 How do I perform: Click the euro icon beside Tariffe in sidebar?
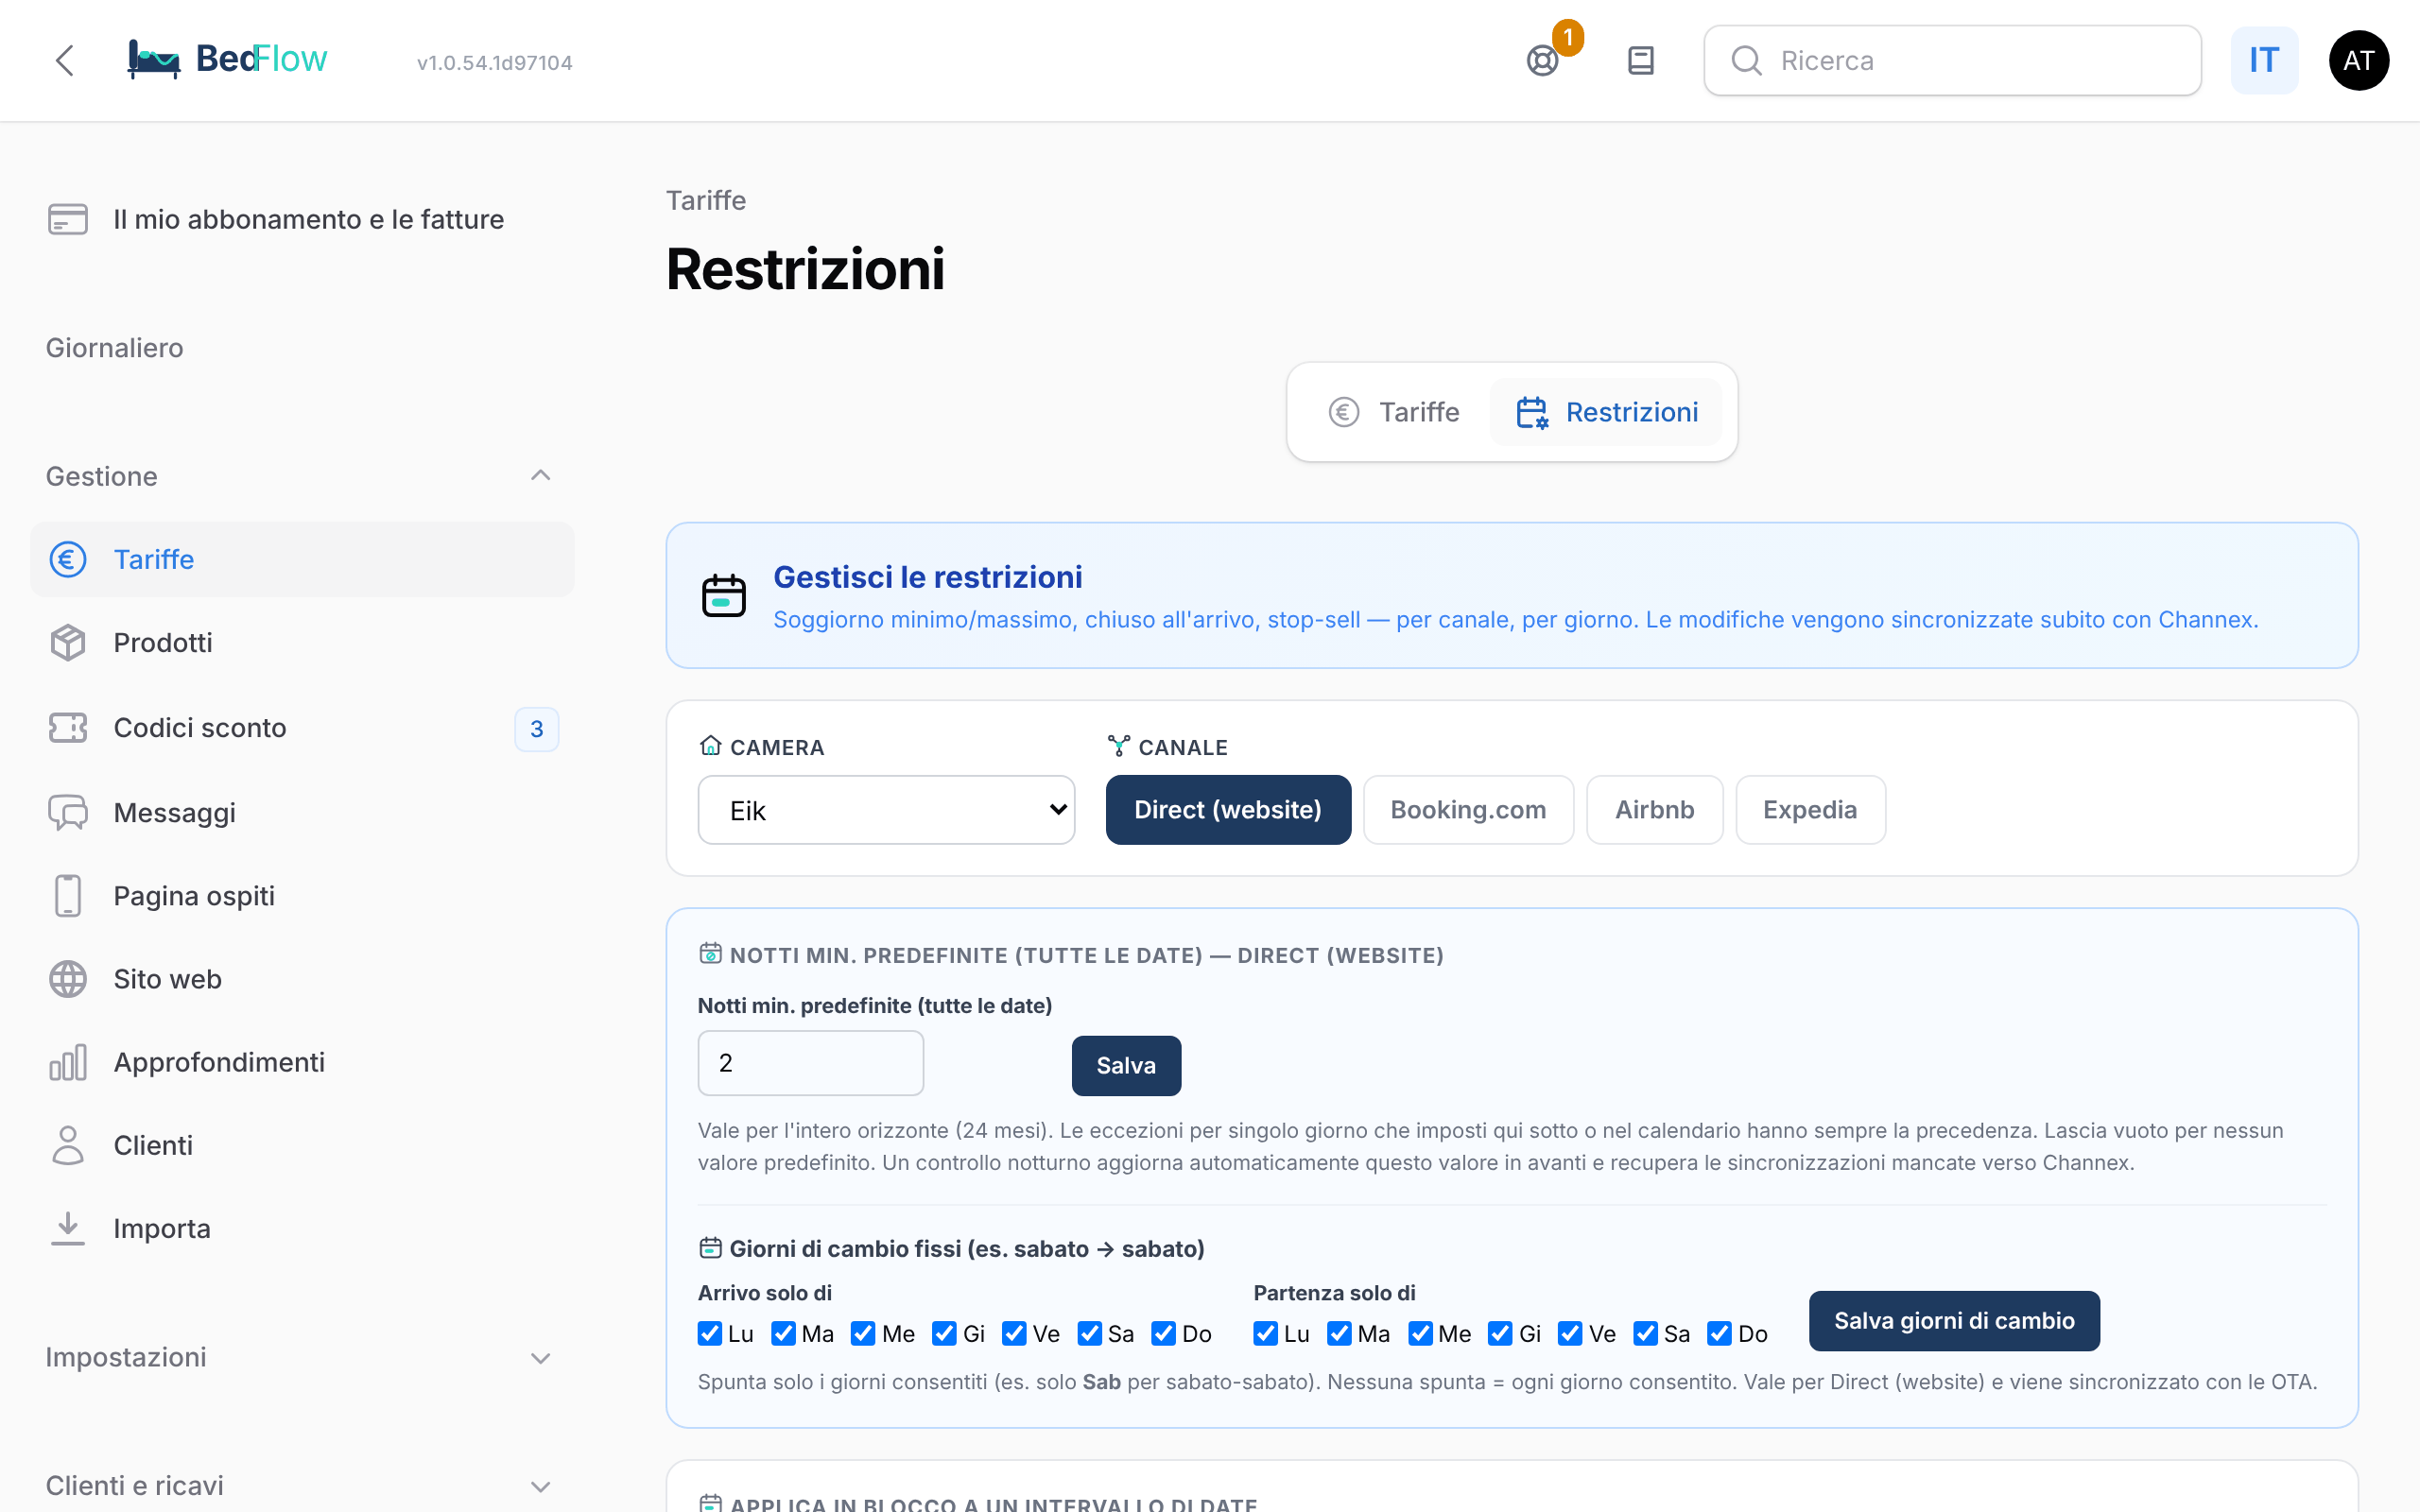(x=68, y=559)
